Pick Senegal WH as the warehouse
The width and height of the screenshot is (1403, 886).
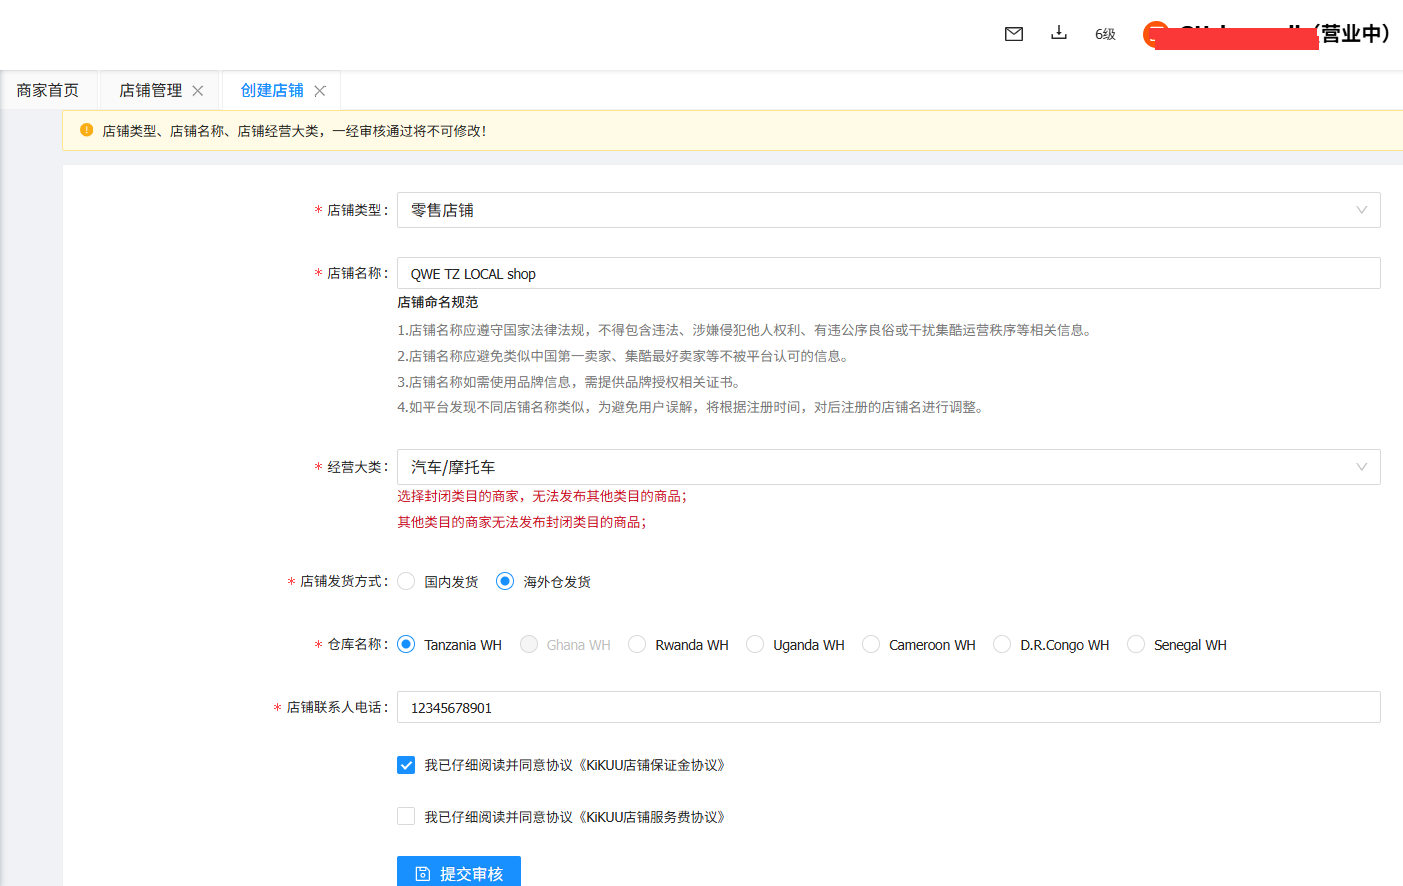coord(1136,645)
